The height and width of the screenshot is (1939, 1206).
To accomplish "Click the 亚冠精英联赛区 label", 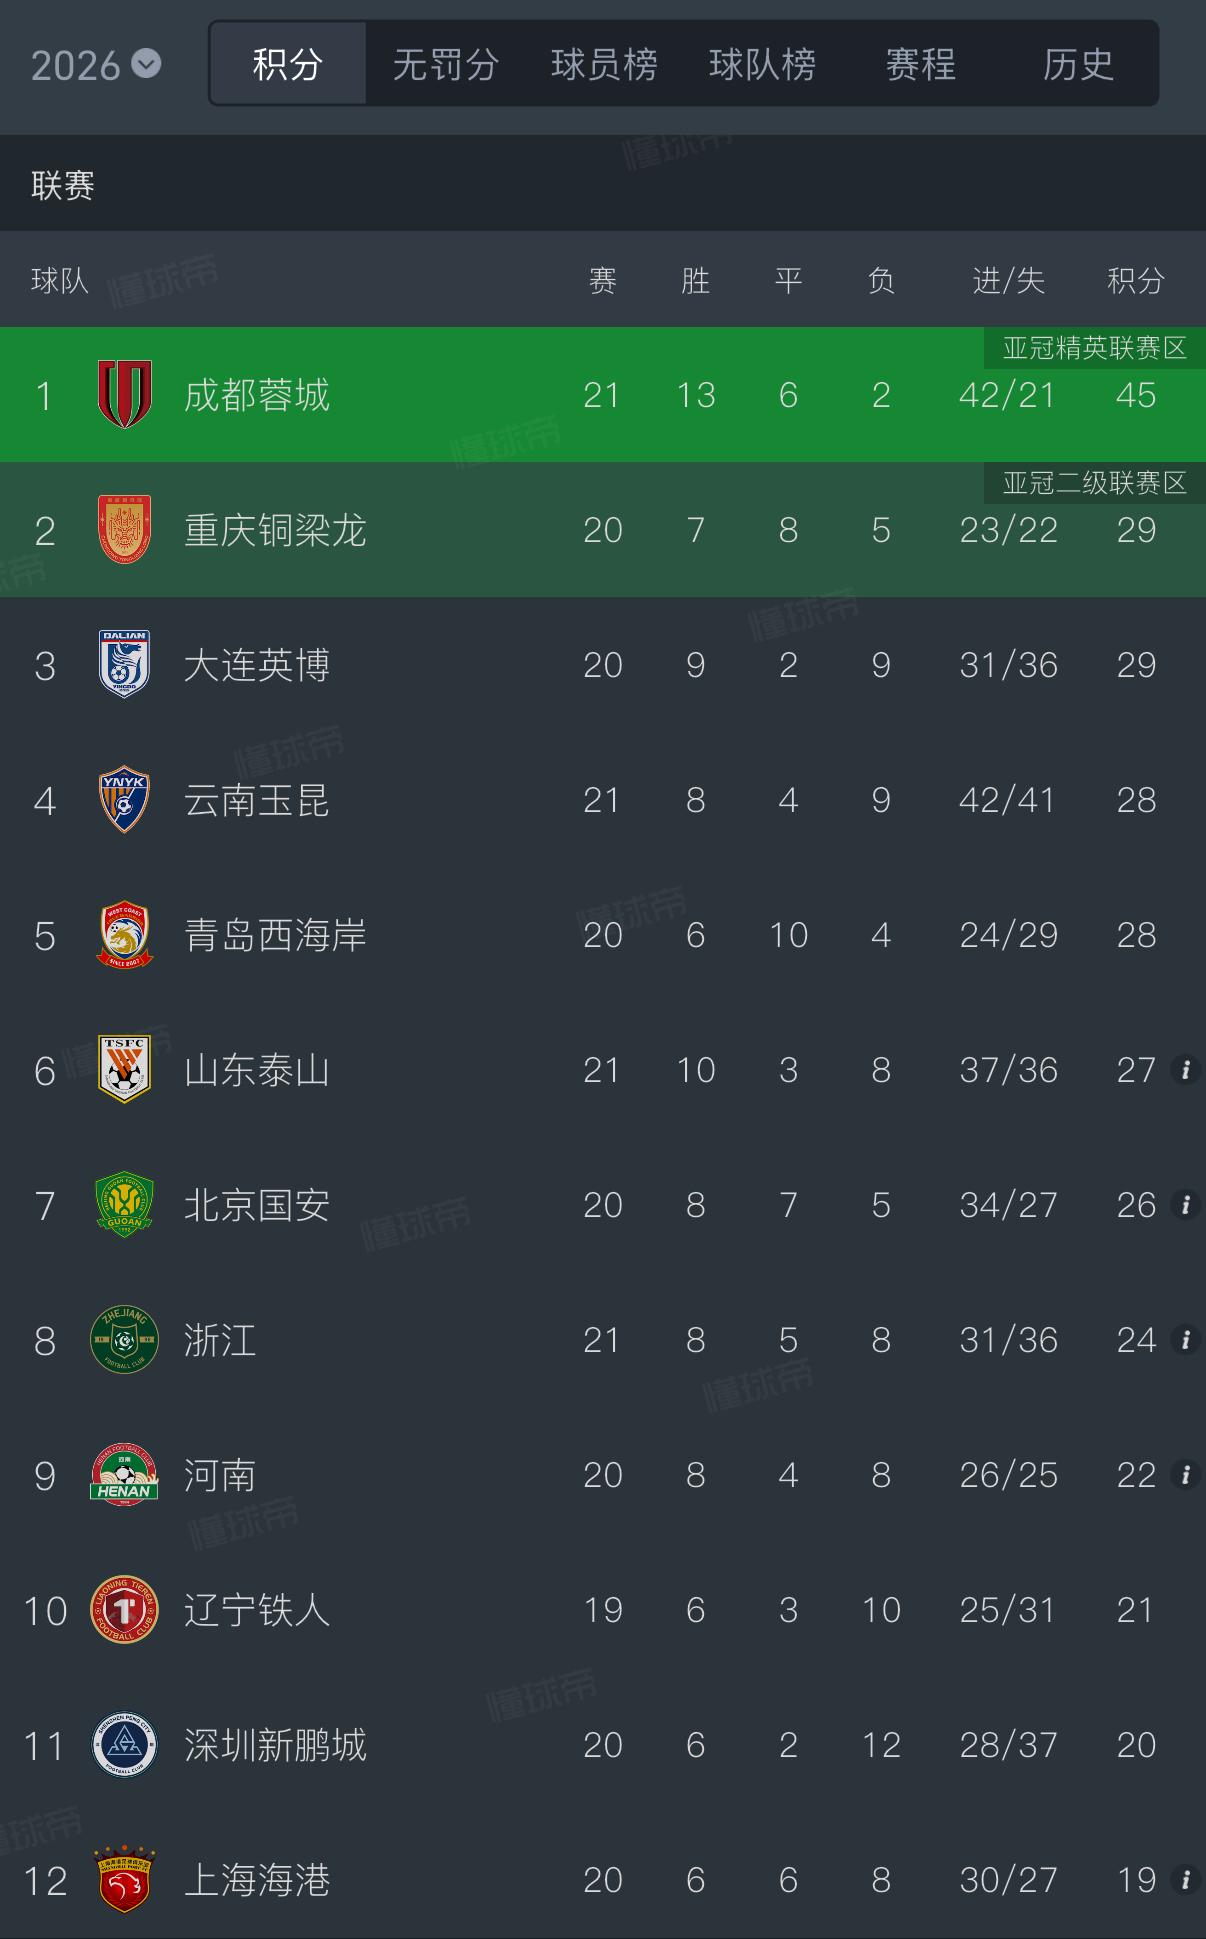I will pos(1095,348).
